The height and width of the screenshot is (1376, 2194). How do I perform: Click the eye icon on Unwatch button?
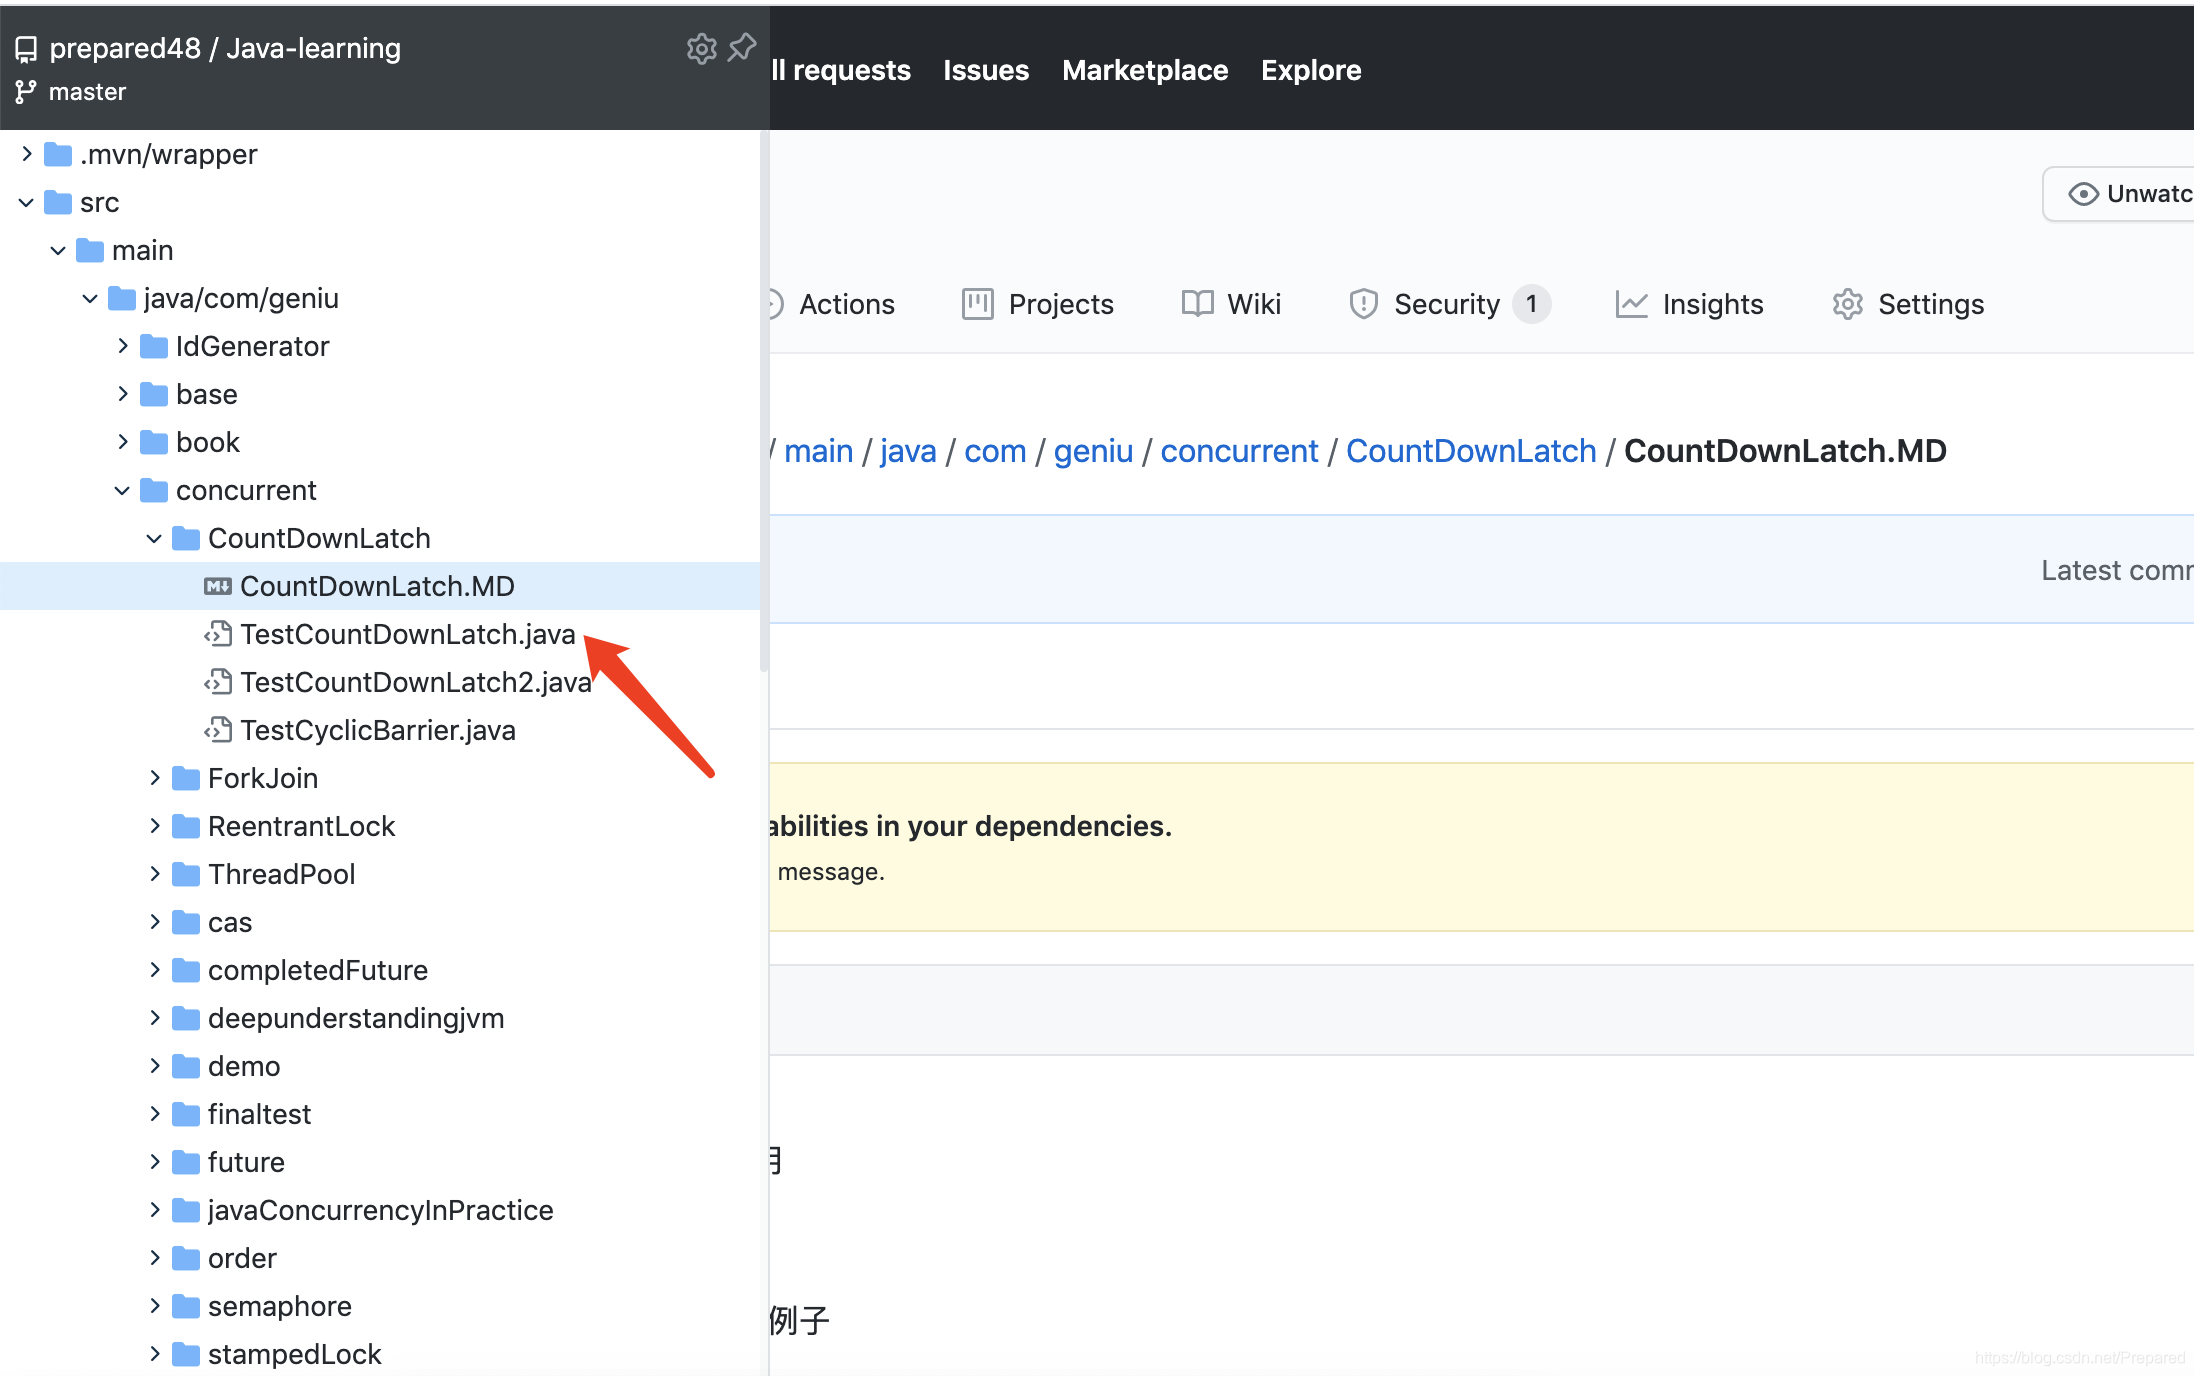coord(2083,194)
